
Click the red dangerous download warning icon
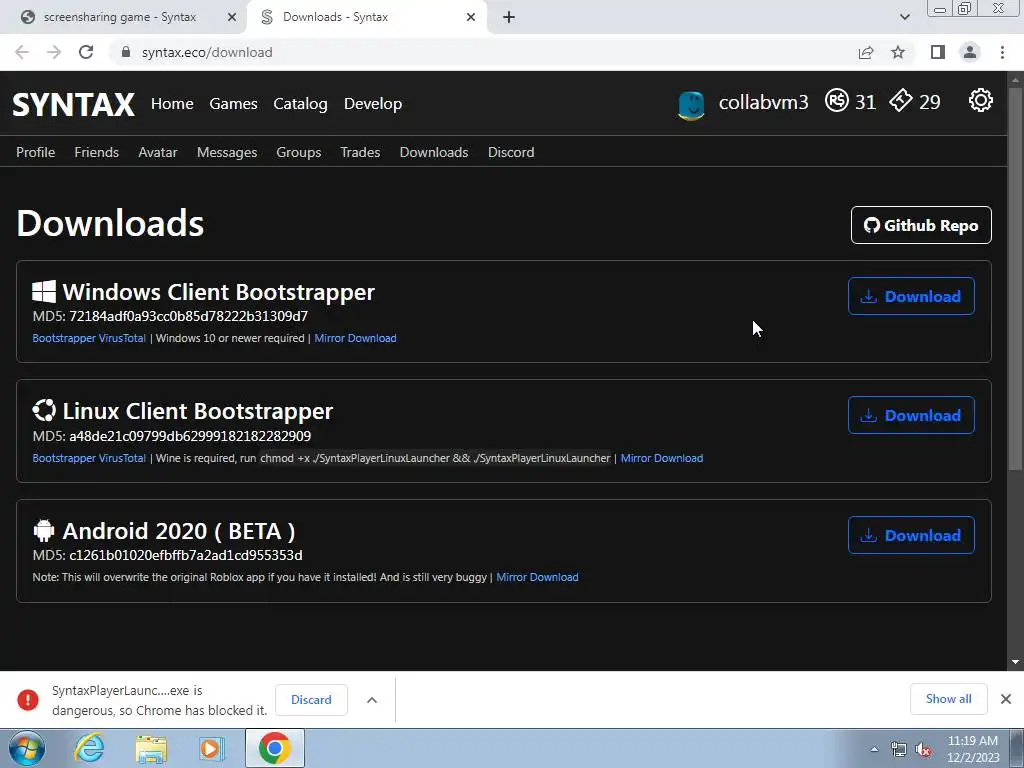(28, 699)
